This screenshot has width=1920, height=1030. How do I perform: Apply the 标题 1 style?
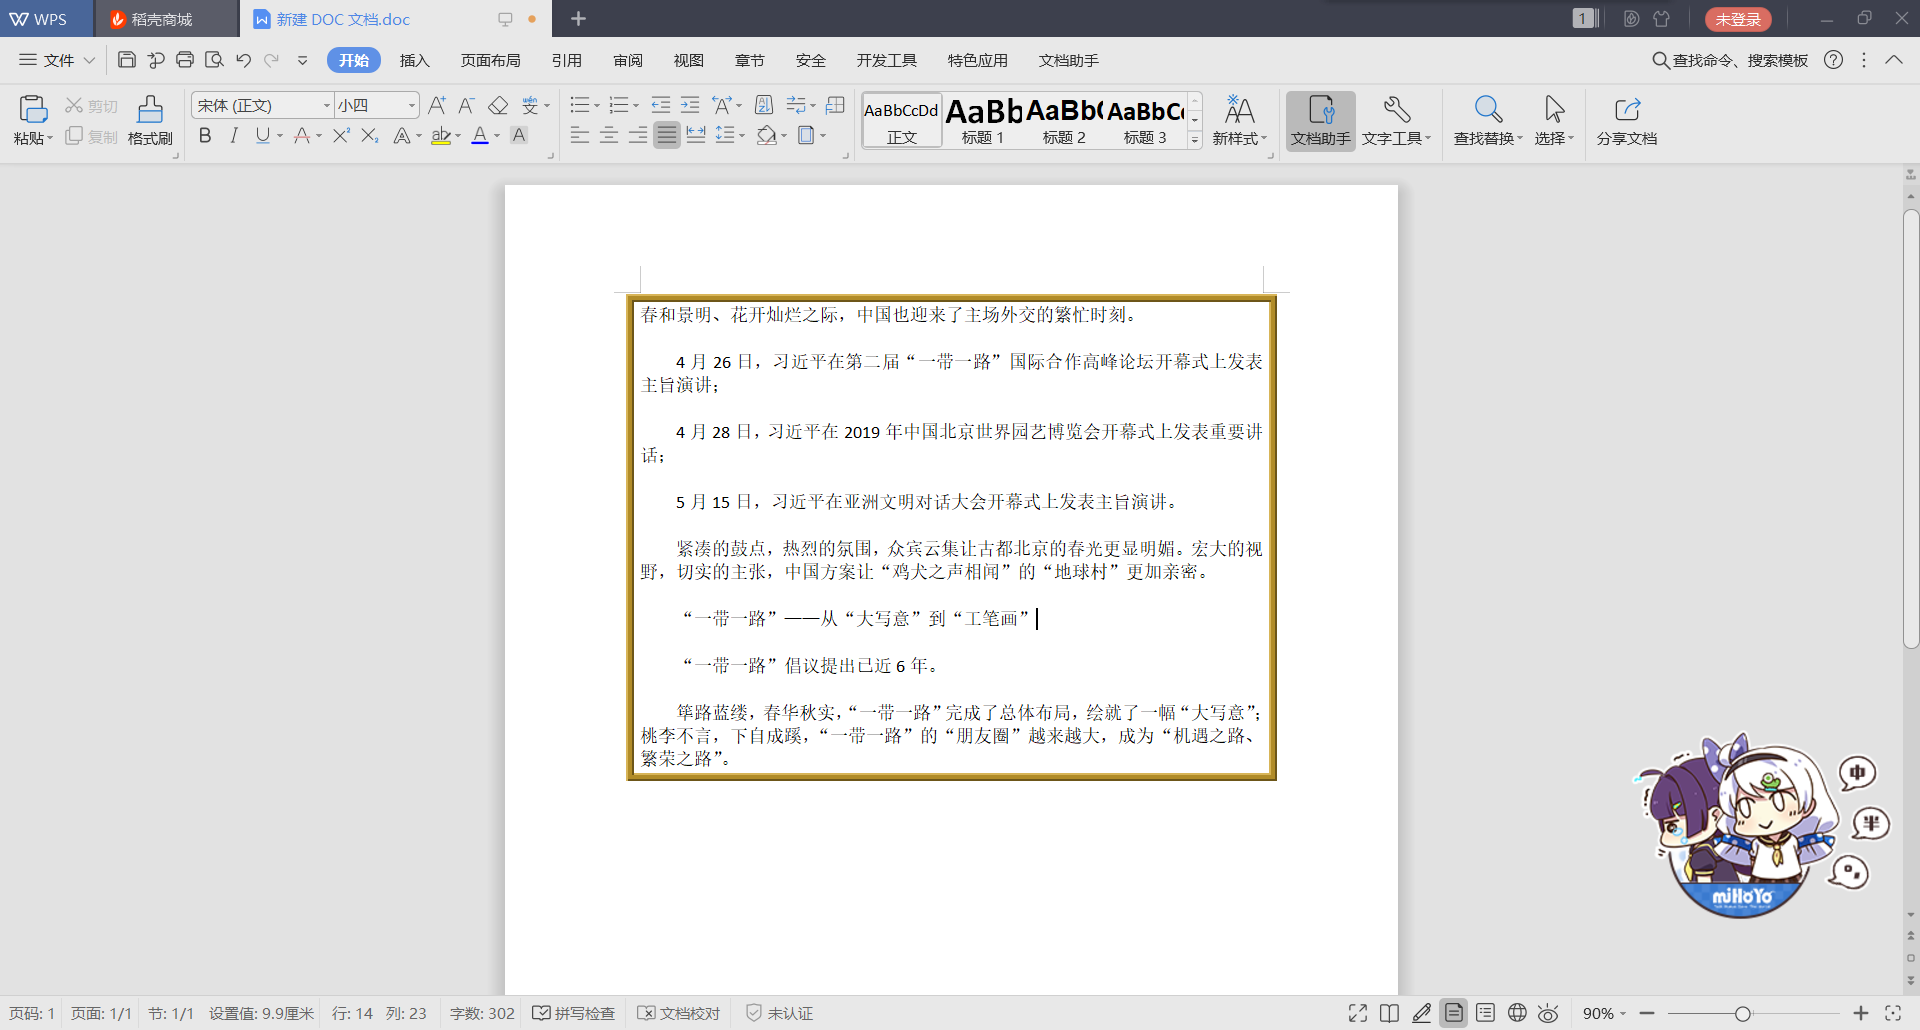click(984, 121)
